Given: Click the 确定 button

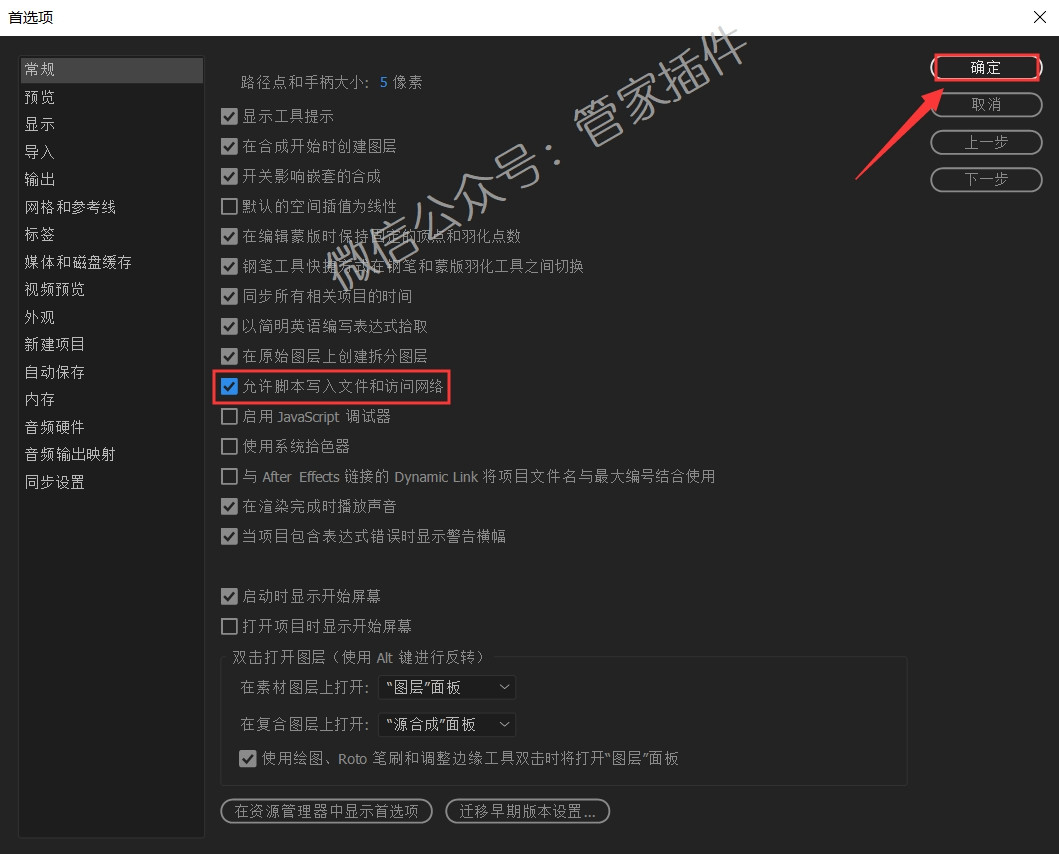Looking at the screenshot, I should coord(986,68).
